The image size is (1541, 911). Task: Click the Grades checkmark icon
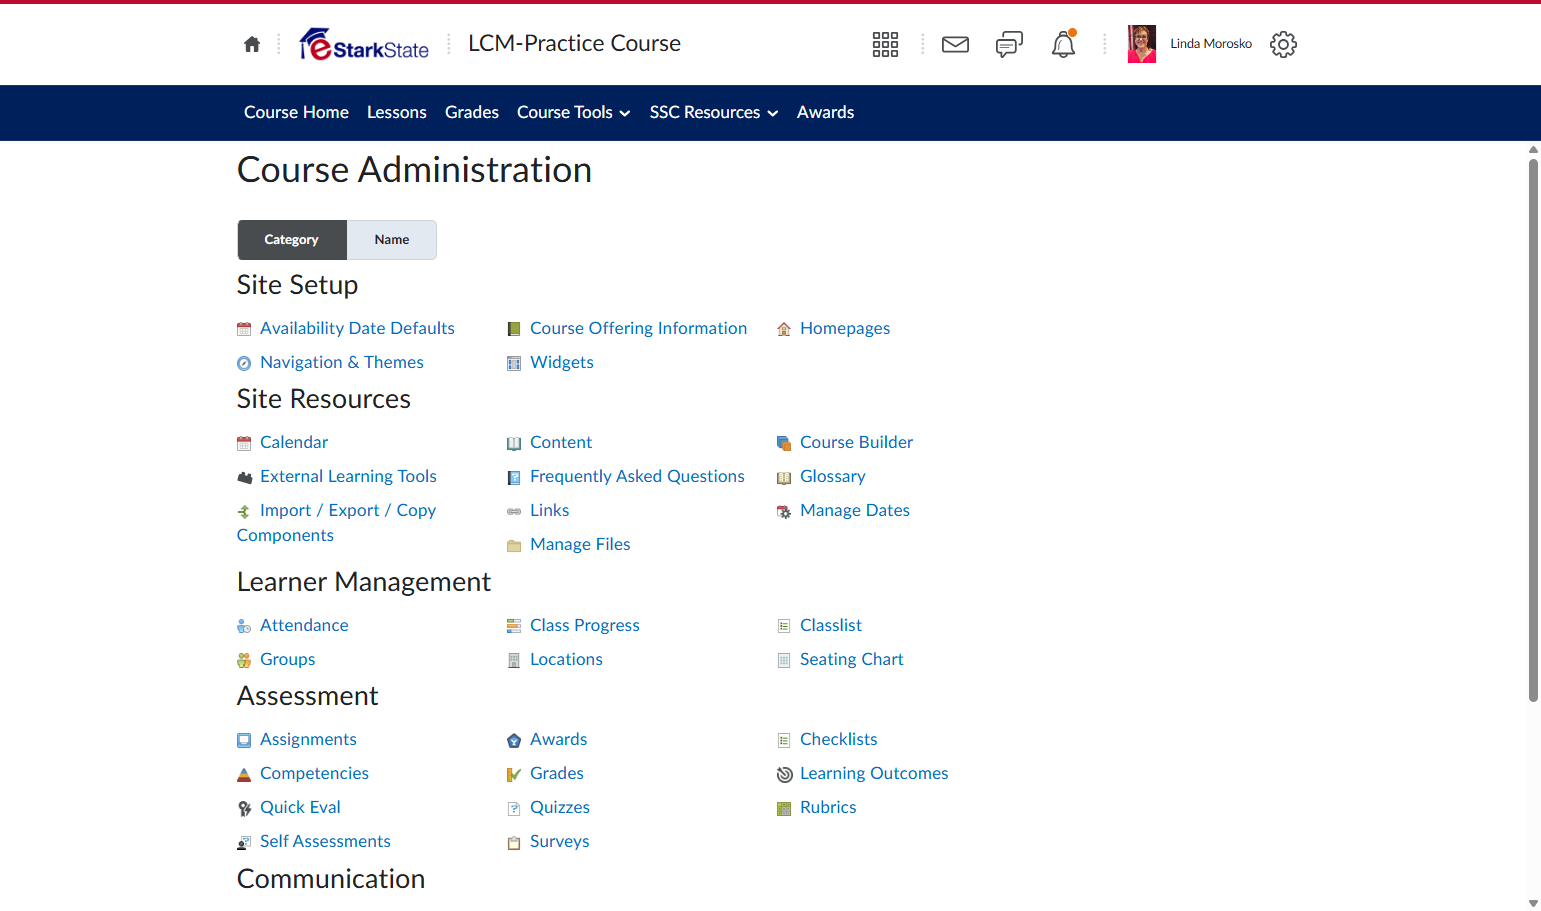coord(514,774)
